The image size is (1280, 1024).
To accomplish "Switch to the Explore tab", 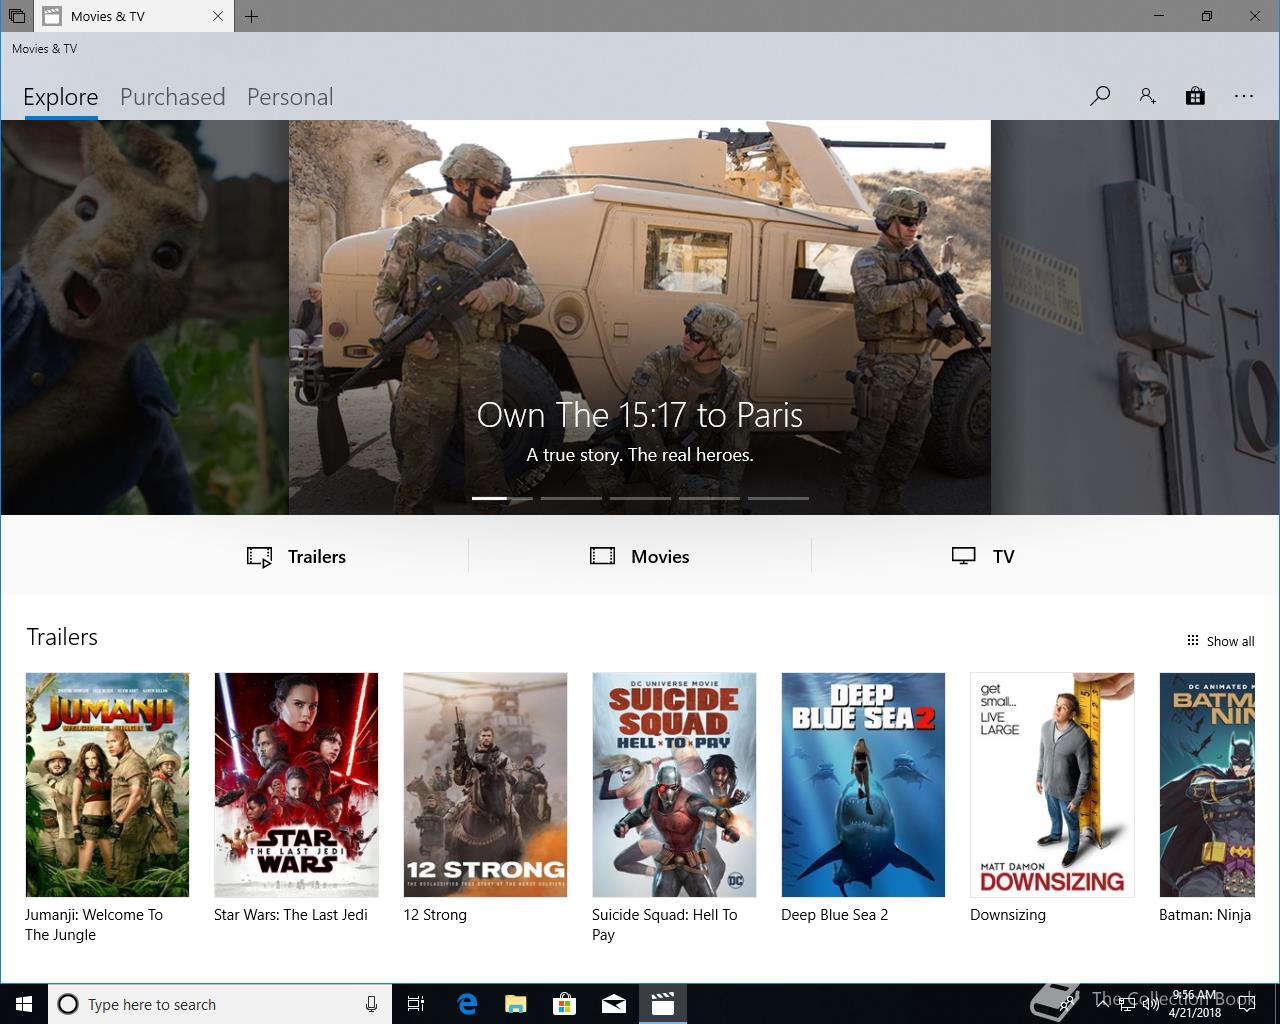I will click(x=61, y=97).
